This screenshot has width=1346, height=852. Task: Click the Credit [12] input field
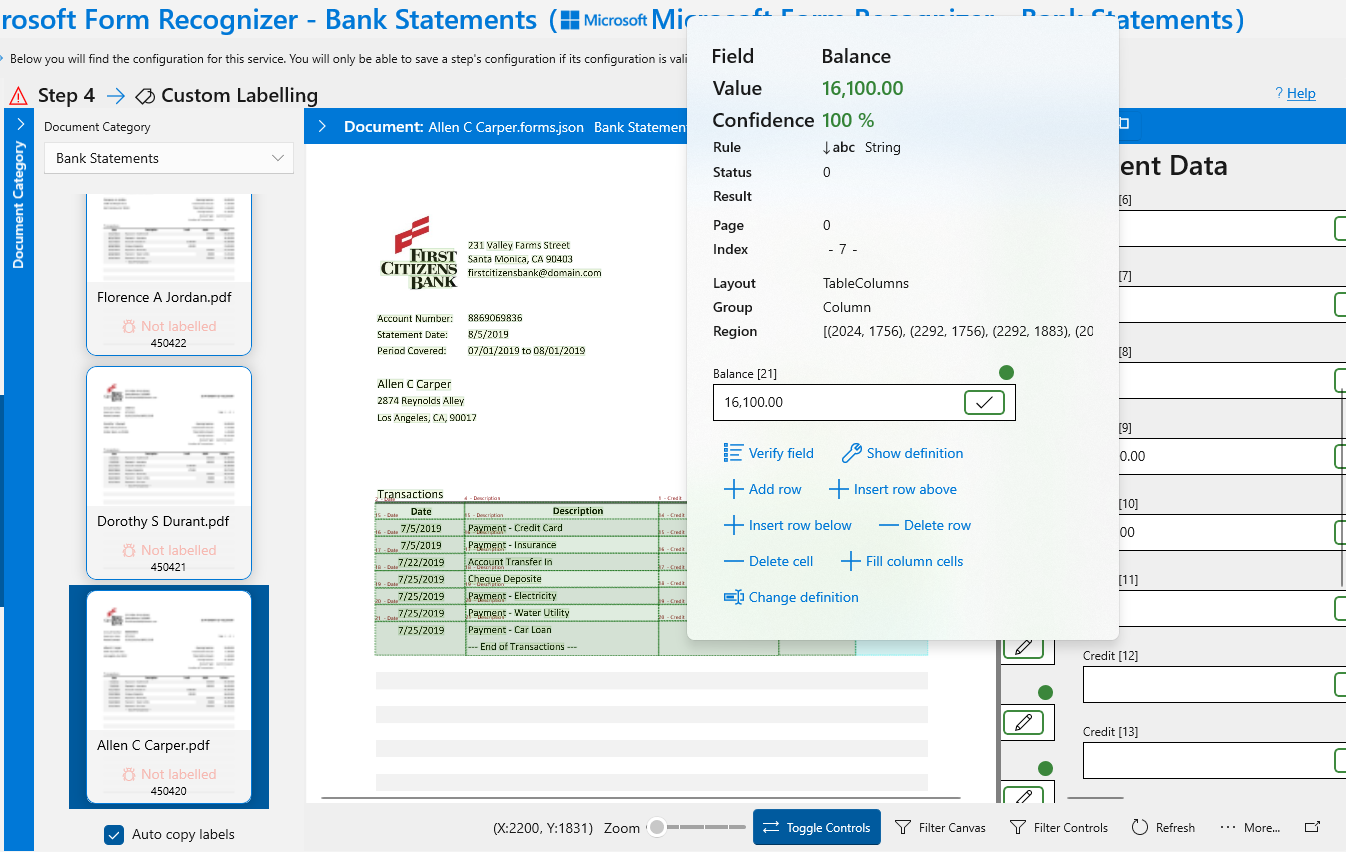[1214, 684]
